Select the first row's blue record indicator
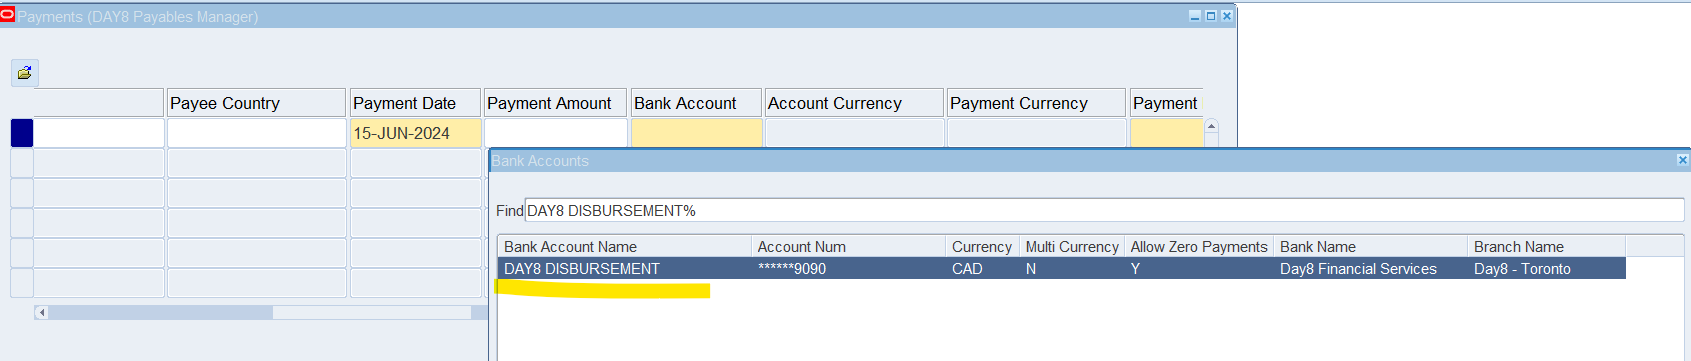 click(x=22, y=133)
